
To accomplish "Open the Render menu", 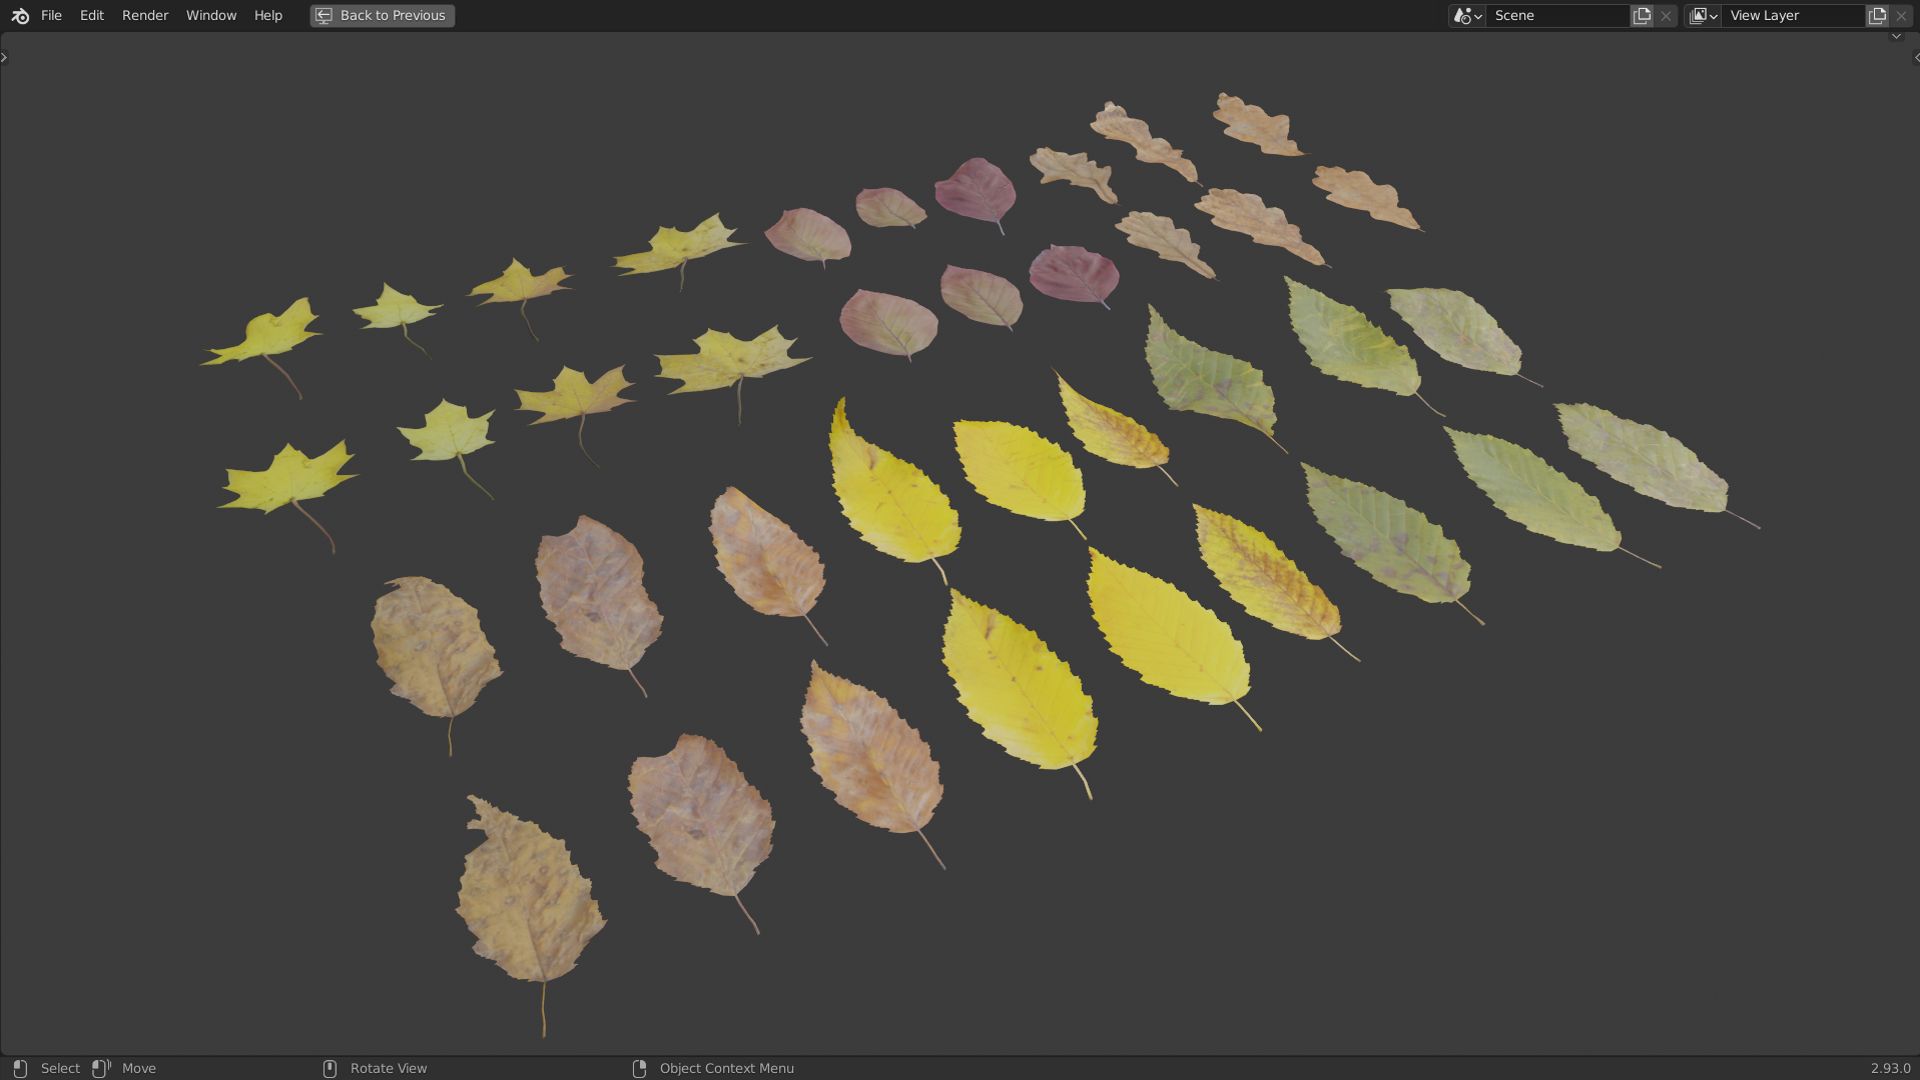I will [x=145, y=16].
